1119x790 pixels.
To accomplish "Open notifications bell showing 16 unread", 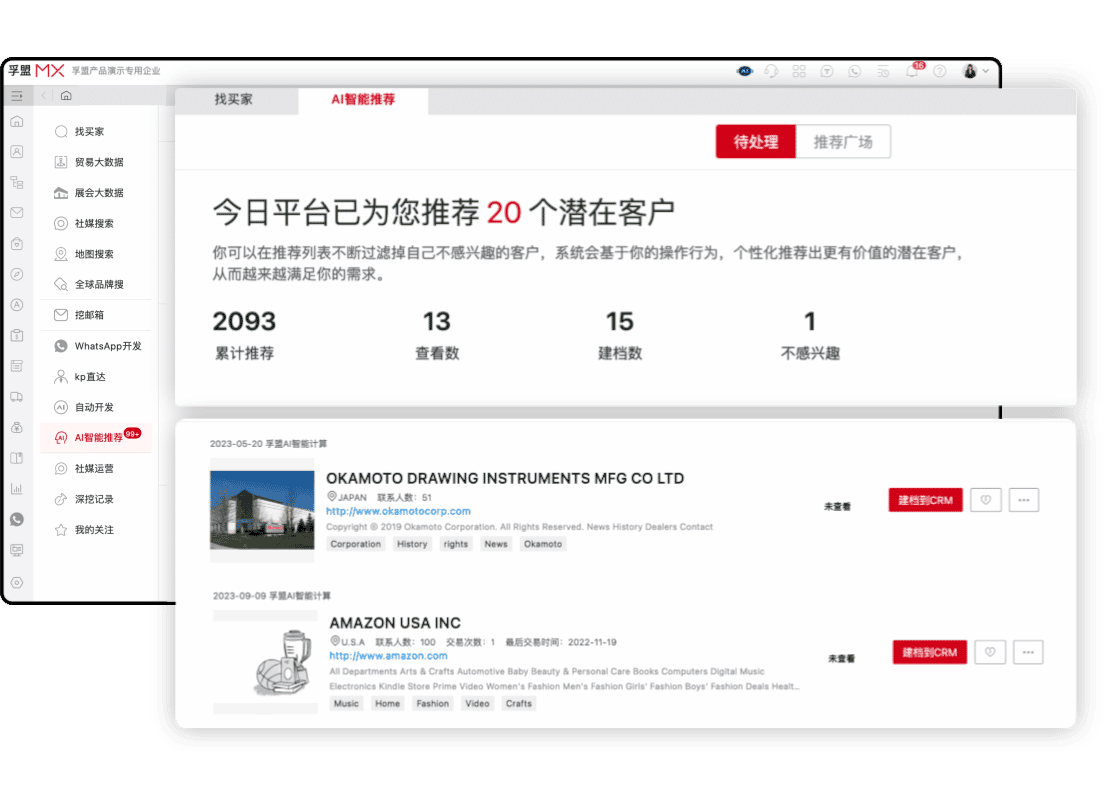I will point(913,70).
